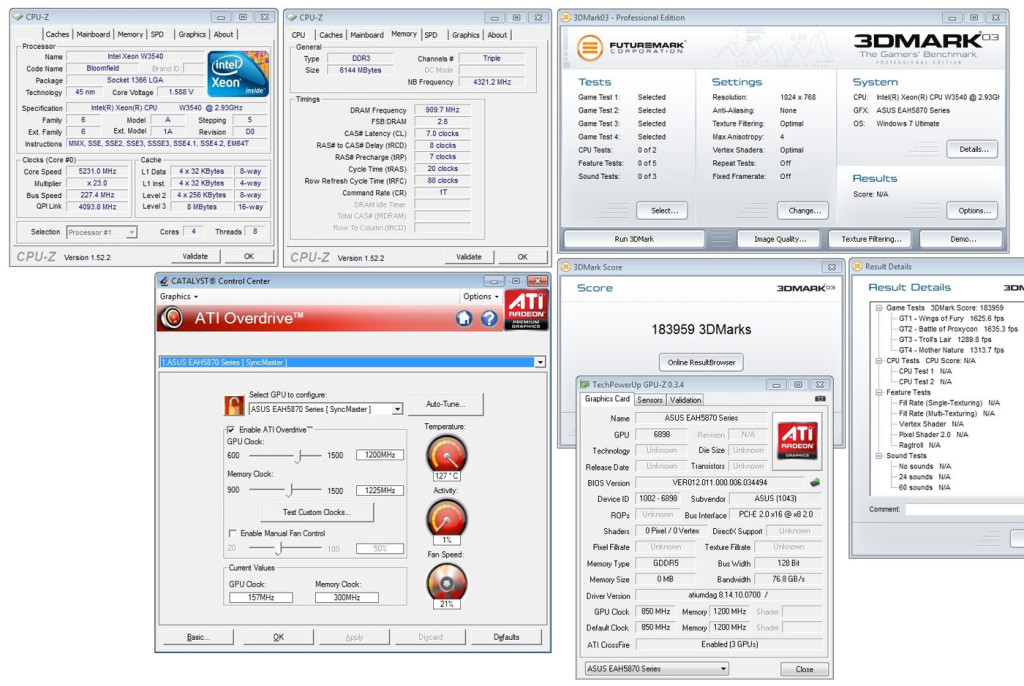Open the Graphics menu in Catalyst

(x=178, y=297)
